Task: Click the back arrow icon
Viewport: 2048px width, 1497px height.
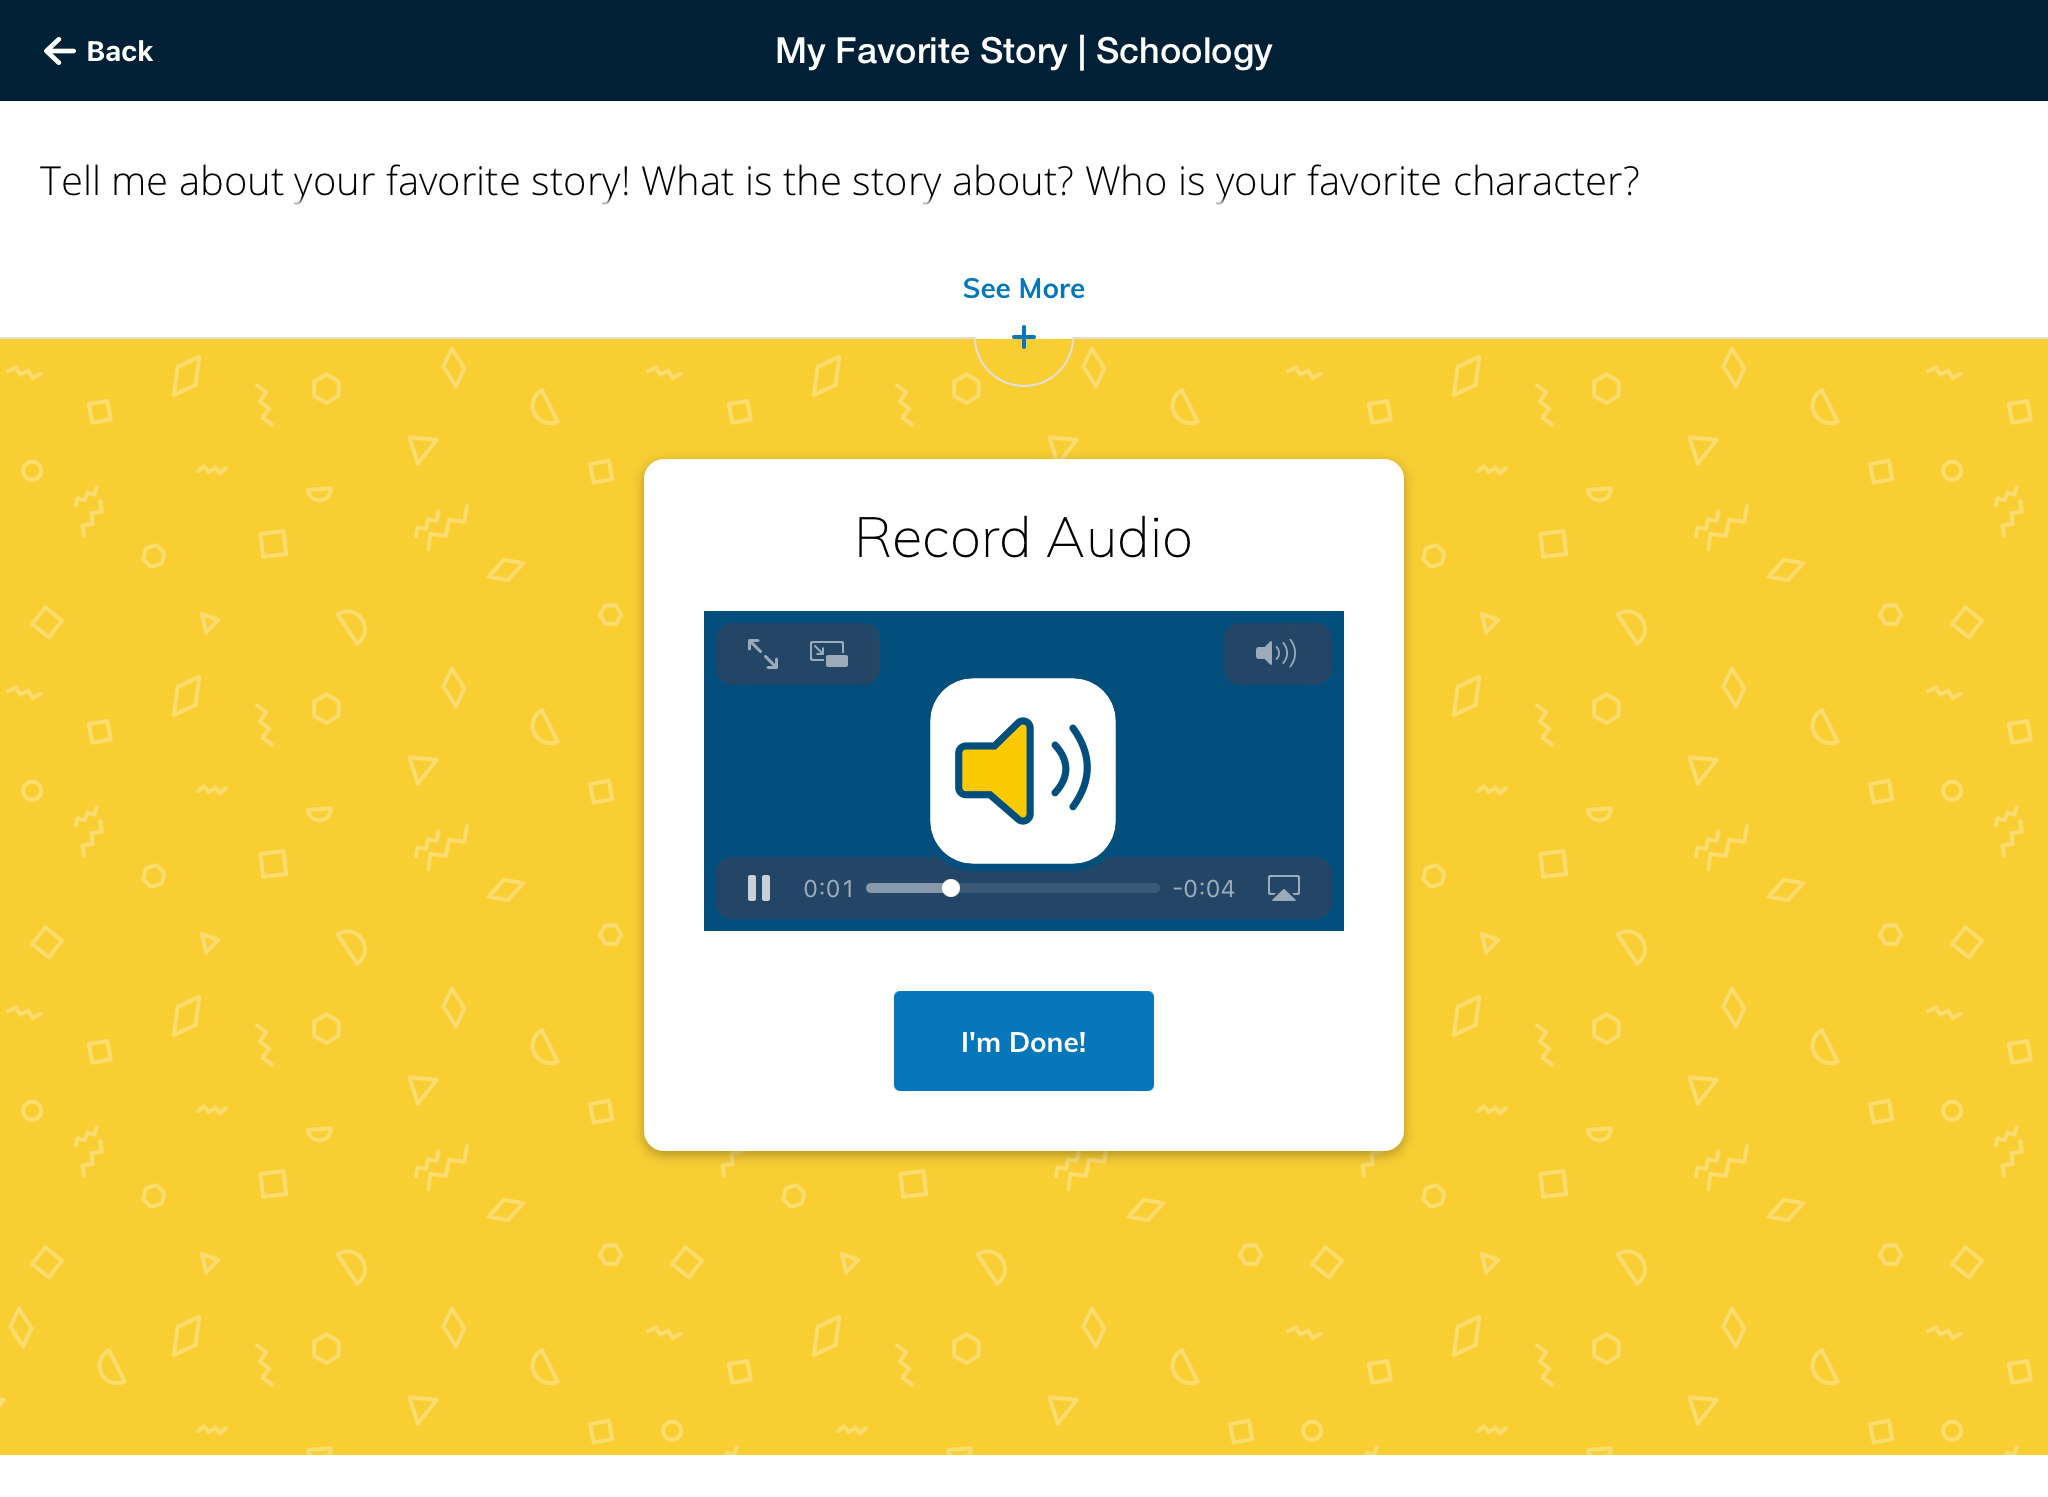Action: click(59, 51)
